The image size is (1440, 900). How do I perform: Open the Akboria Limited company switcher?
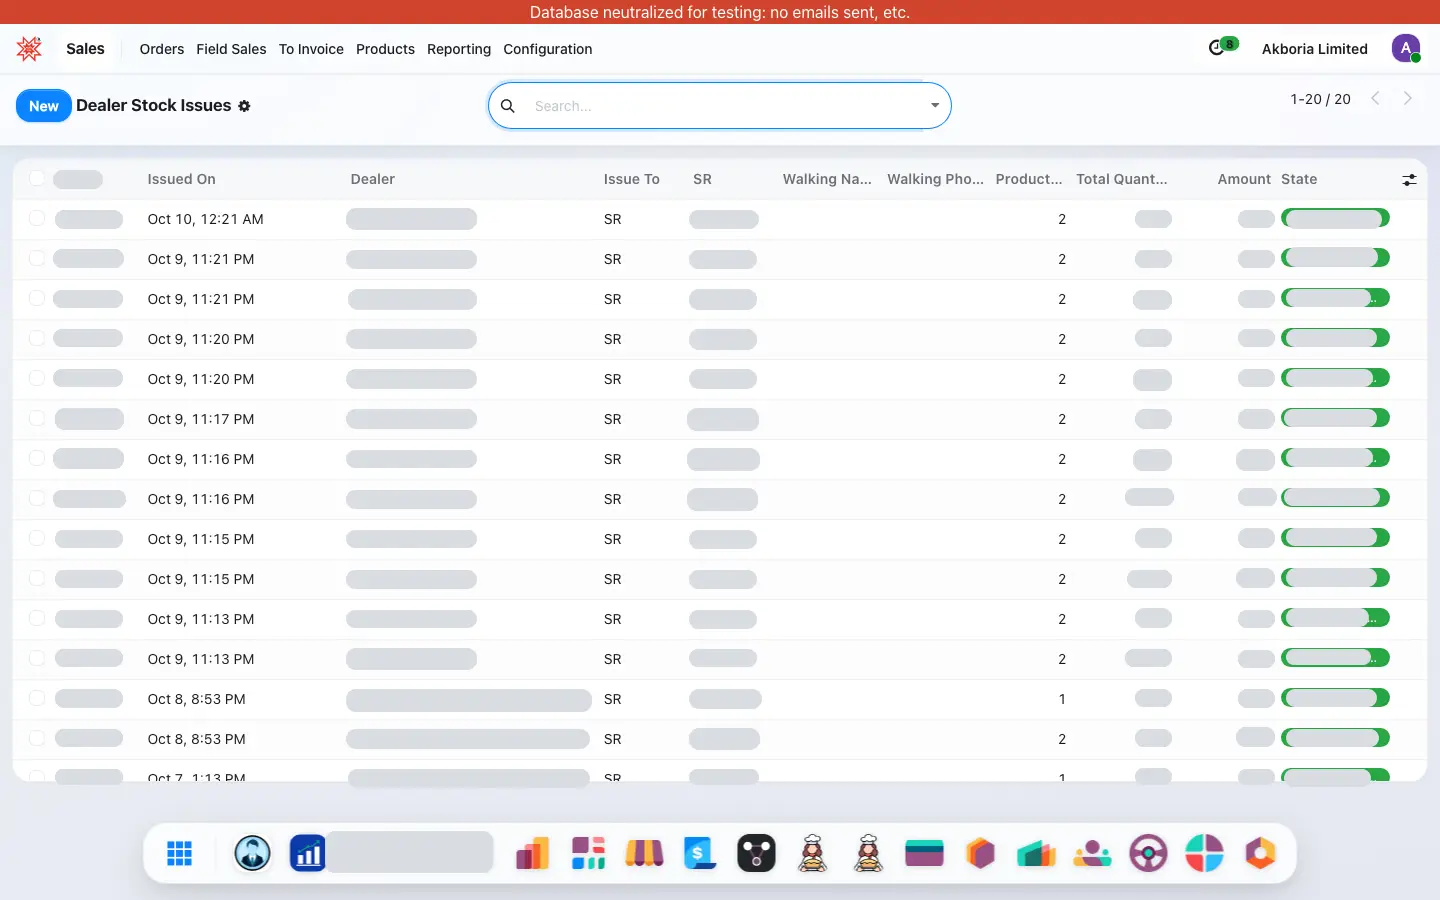(x=1314, y=49)
